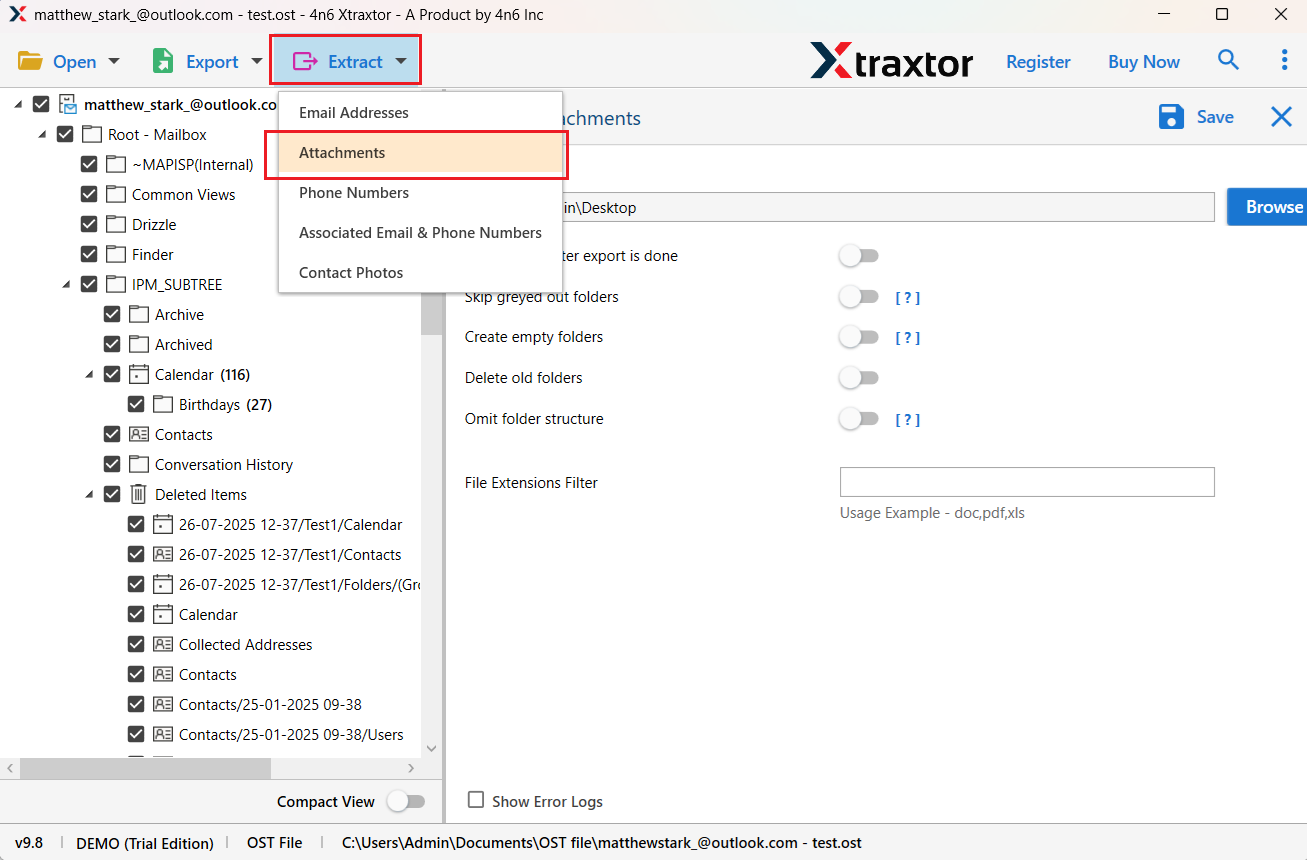
Task: Enable Create empty folders toggle
Action: coord(859,337)
